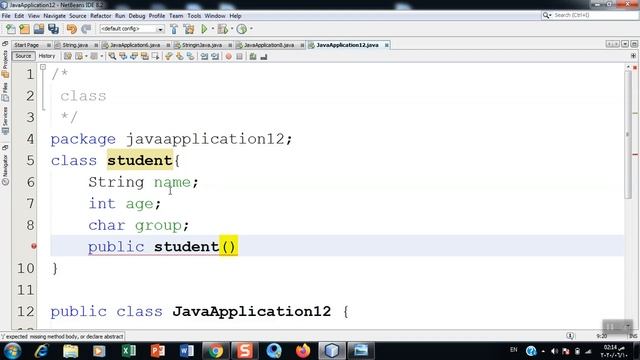
Task: Open the Debug Project dropdown arrow
Action: tap(231, 29)
